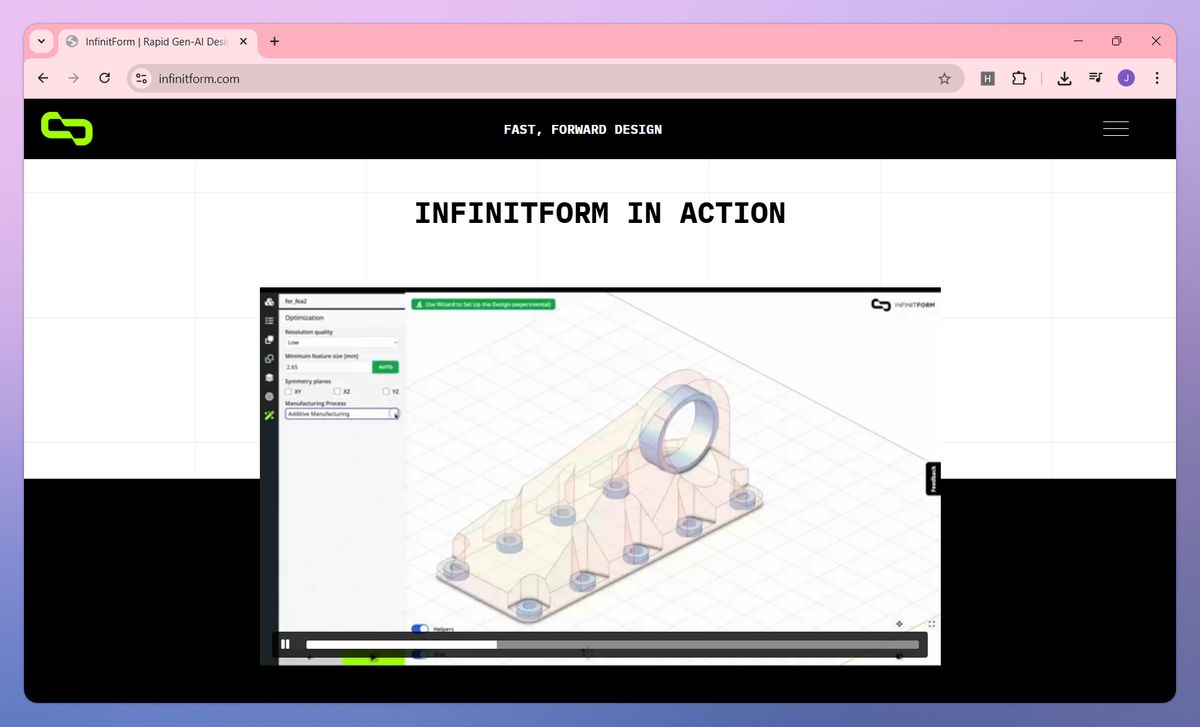
Task: Click the green InfinitForm logo in the header
Action: pos(67,129)
